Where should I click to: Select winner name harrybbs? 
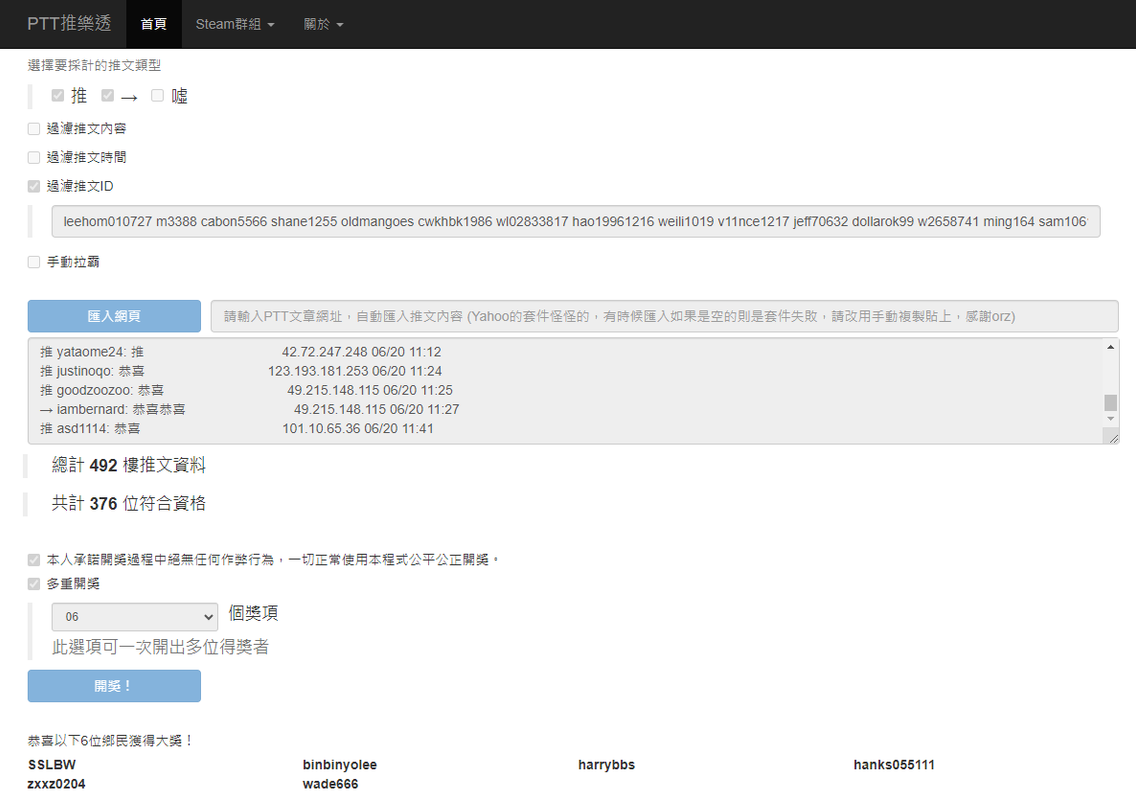coord(606,764)
